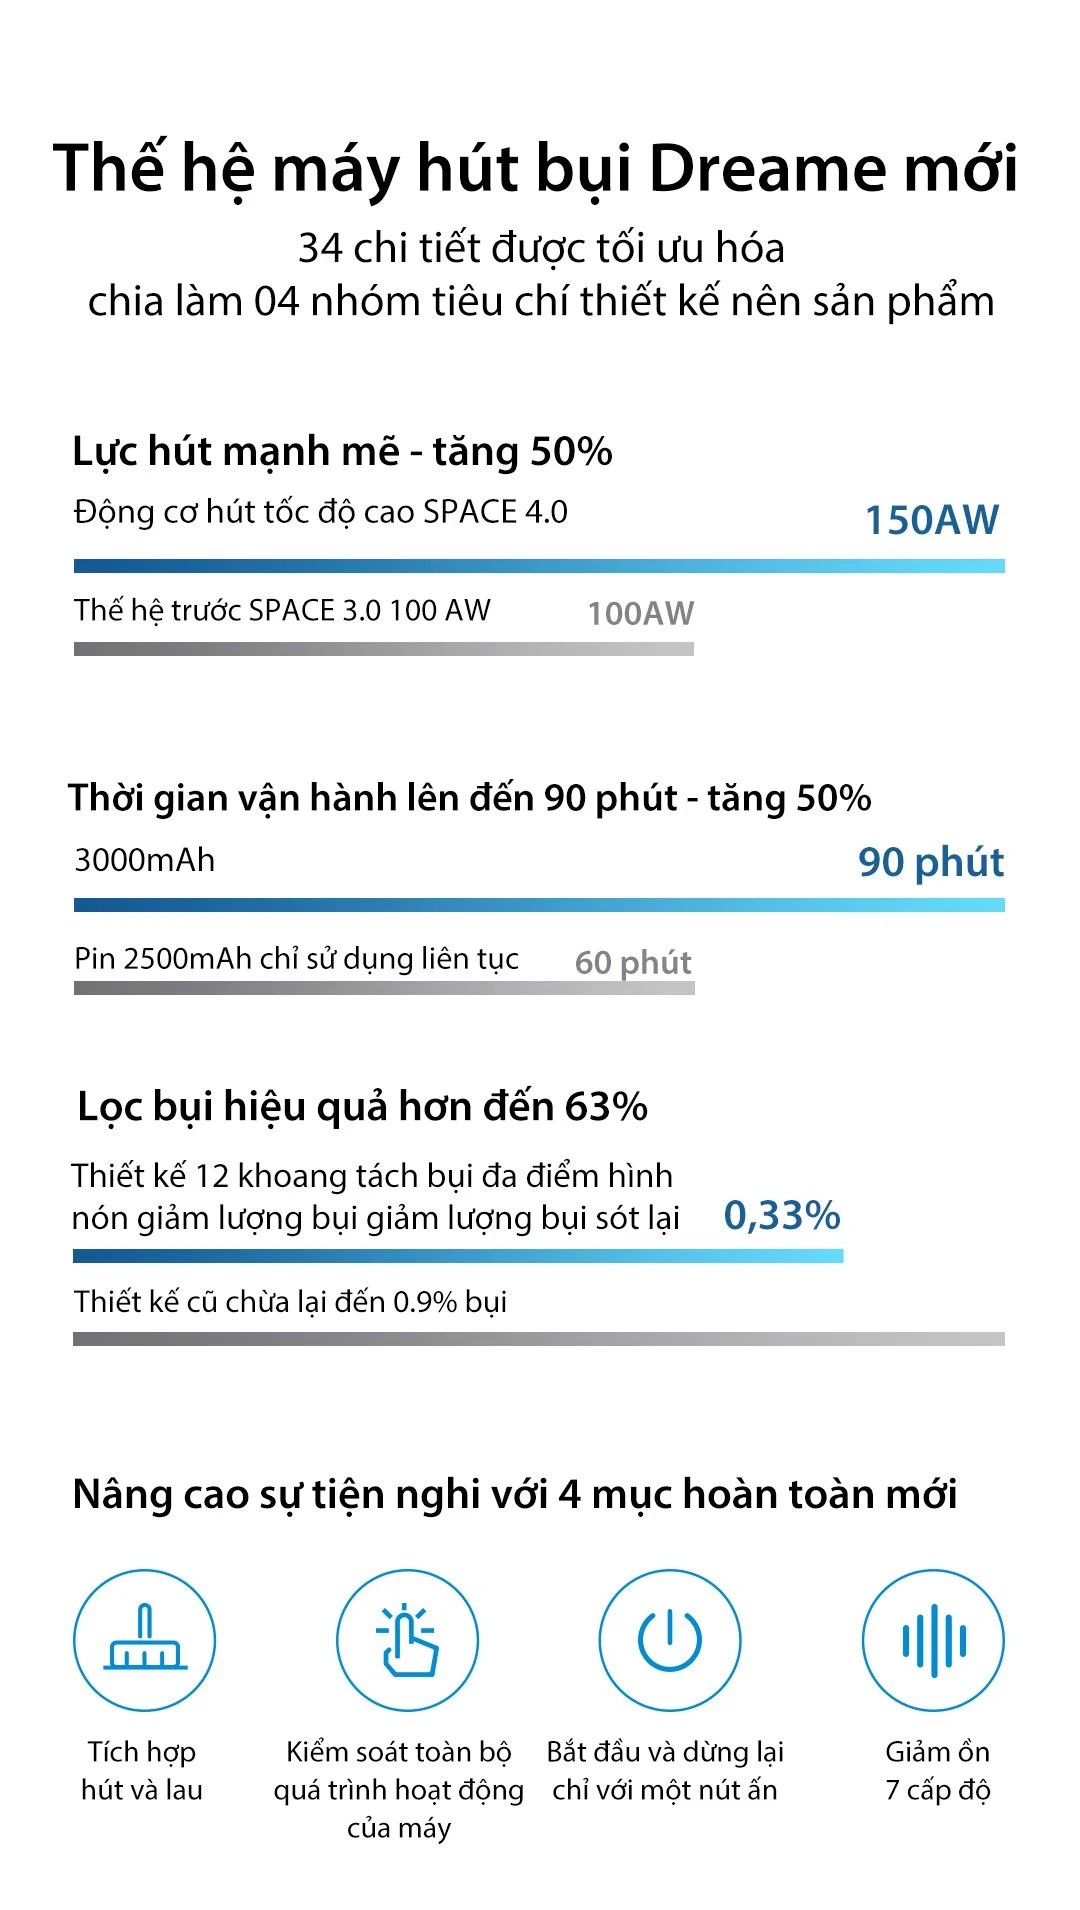
Task: Click the main title 'Thế hệ máy hút bụi Dreame mới'
Action: (x=536, y=168)
